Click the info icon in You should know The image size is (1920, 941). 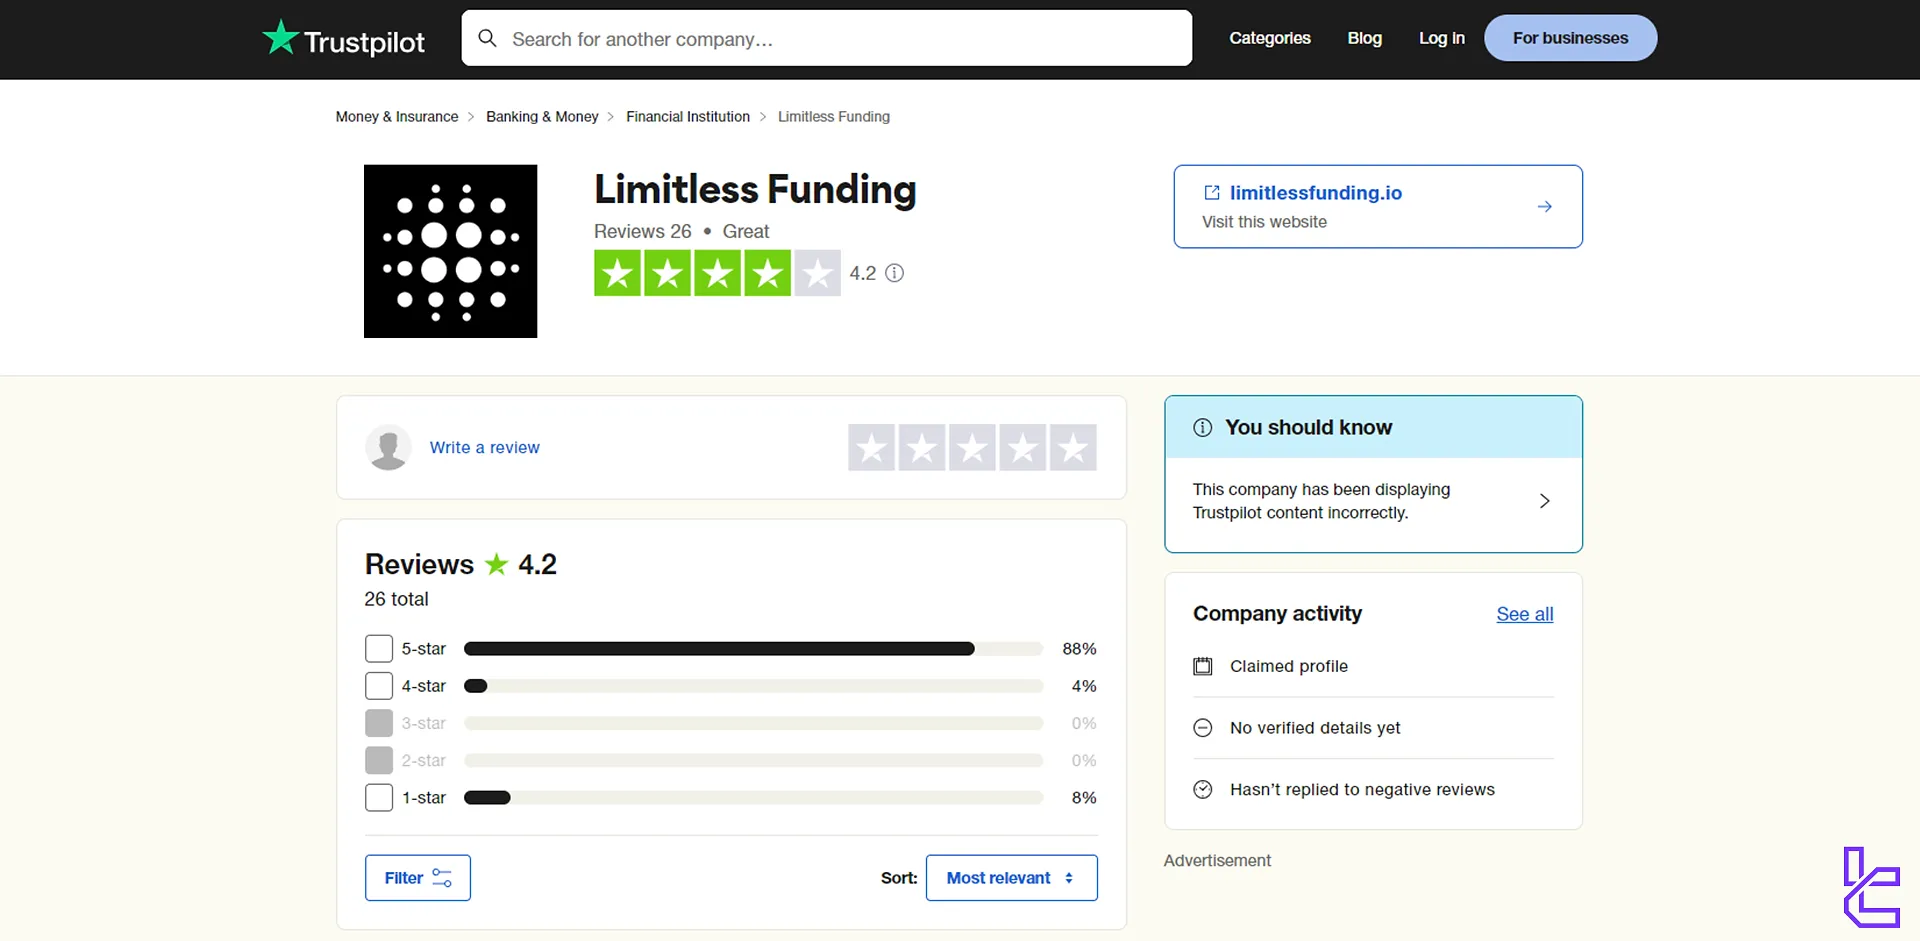coord(1203,428)
